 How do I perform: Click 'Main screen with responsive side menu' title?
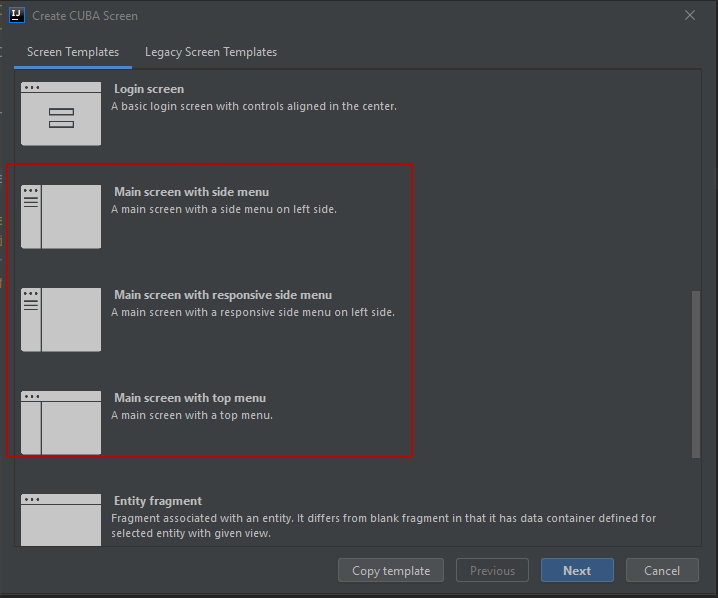click(223, 295)
